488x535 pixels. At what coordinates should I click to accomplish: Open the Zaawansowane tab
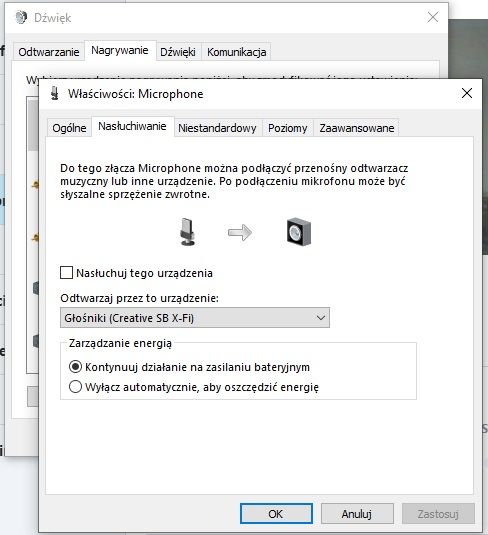tap(357, 128)
